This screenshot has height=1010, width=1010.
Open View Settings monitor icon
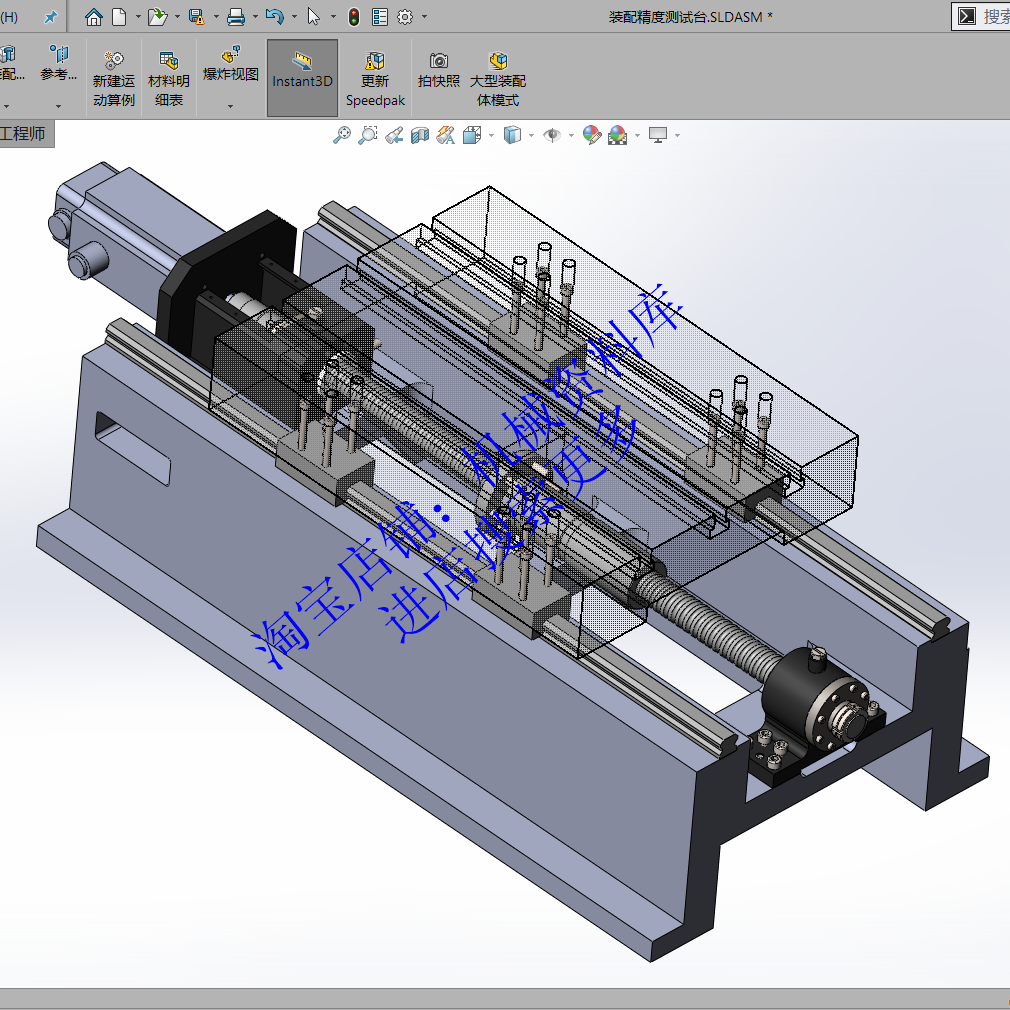pyautogui.click(x=658, y=135)
